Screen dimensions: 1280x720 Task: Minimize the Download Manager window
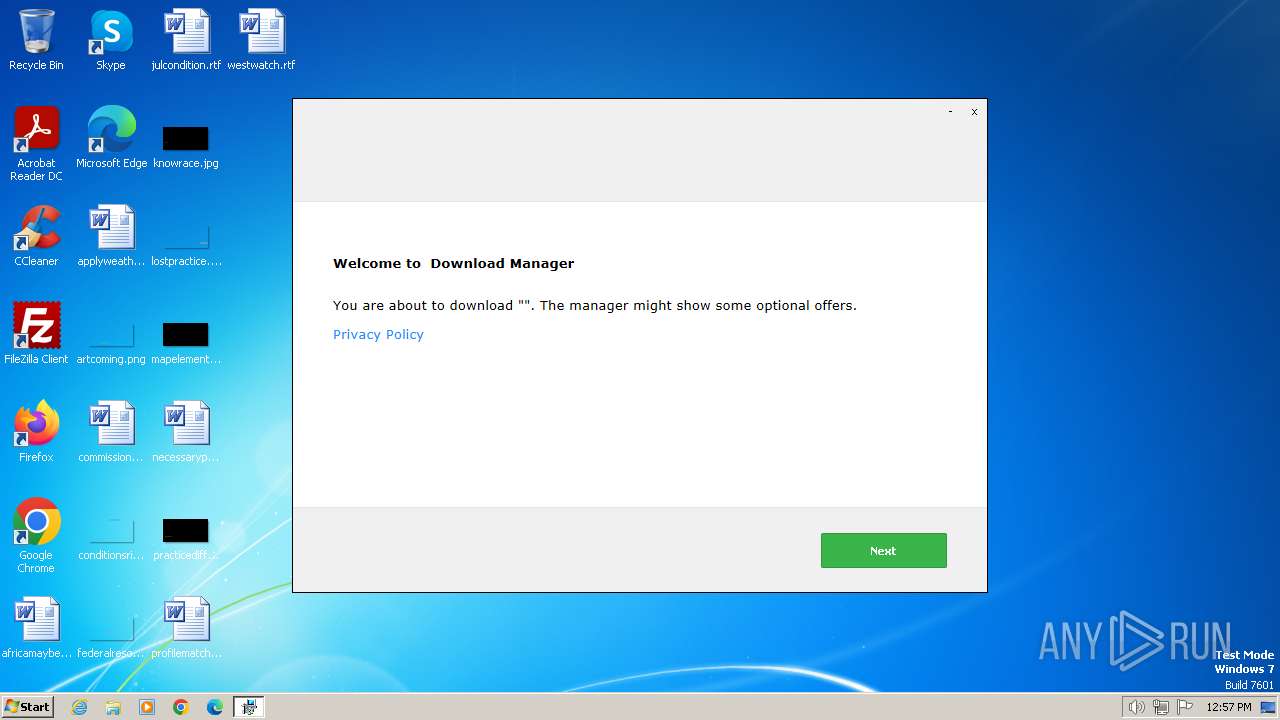[x=950, y=112]
